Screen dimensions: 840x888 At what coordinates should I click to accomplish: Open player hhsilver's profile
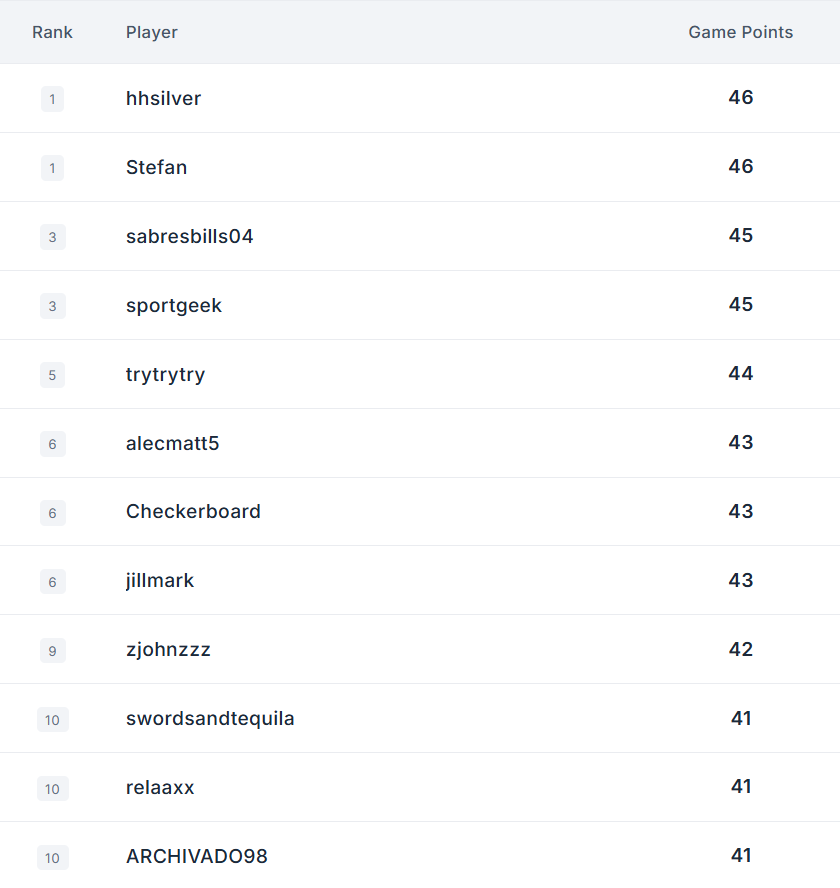(x=163, y=99)
